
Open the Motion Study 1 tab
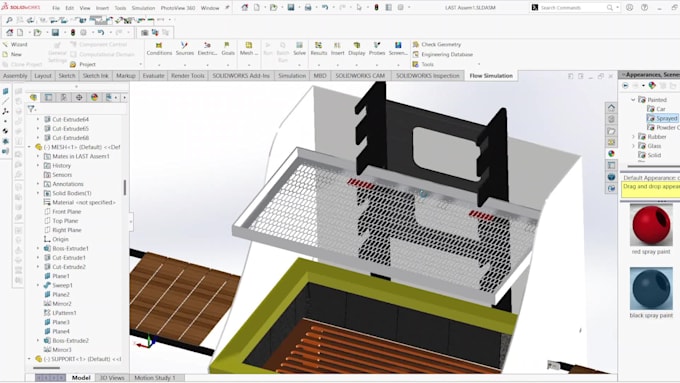pos(155,378)
